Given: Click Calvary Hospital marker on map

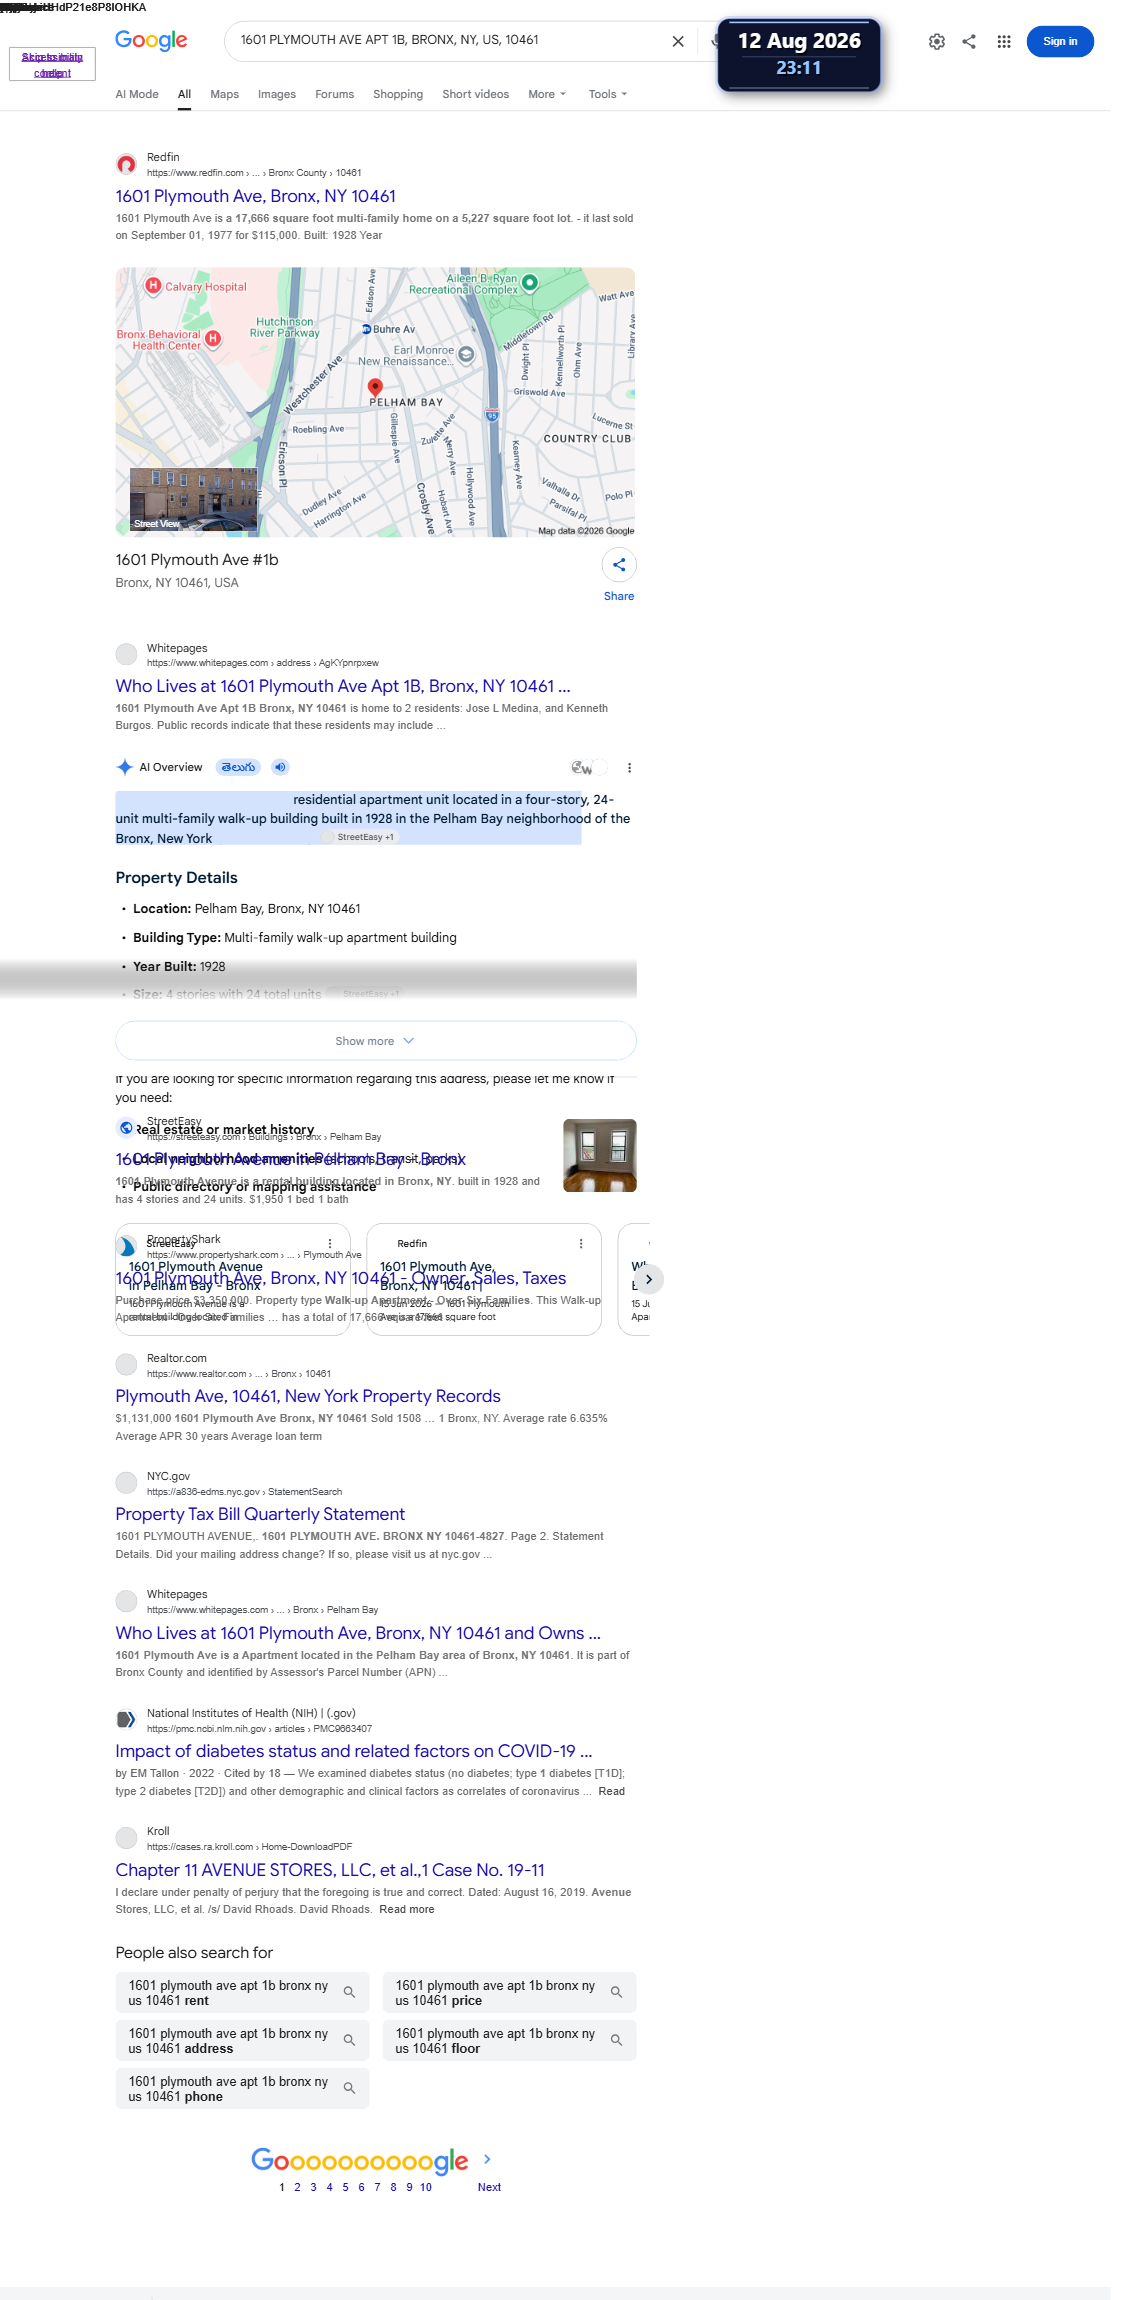Looking at the screenshot, I should tap(153, 286).
